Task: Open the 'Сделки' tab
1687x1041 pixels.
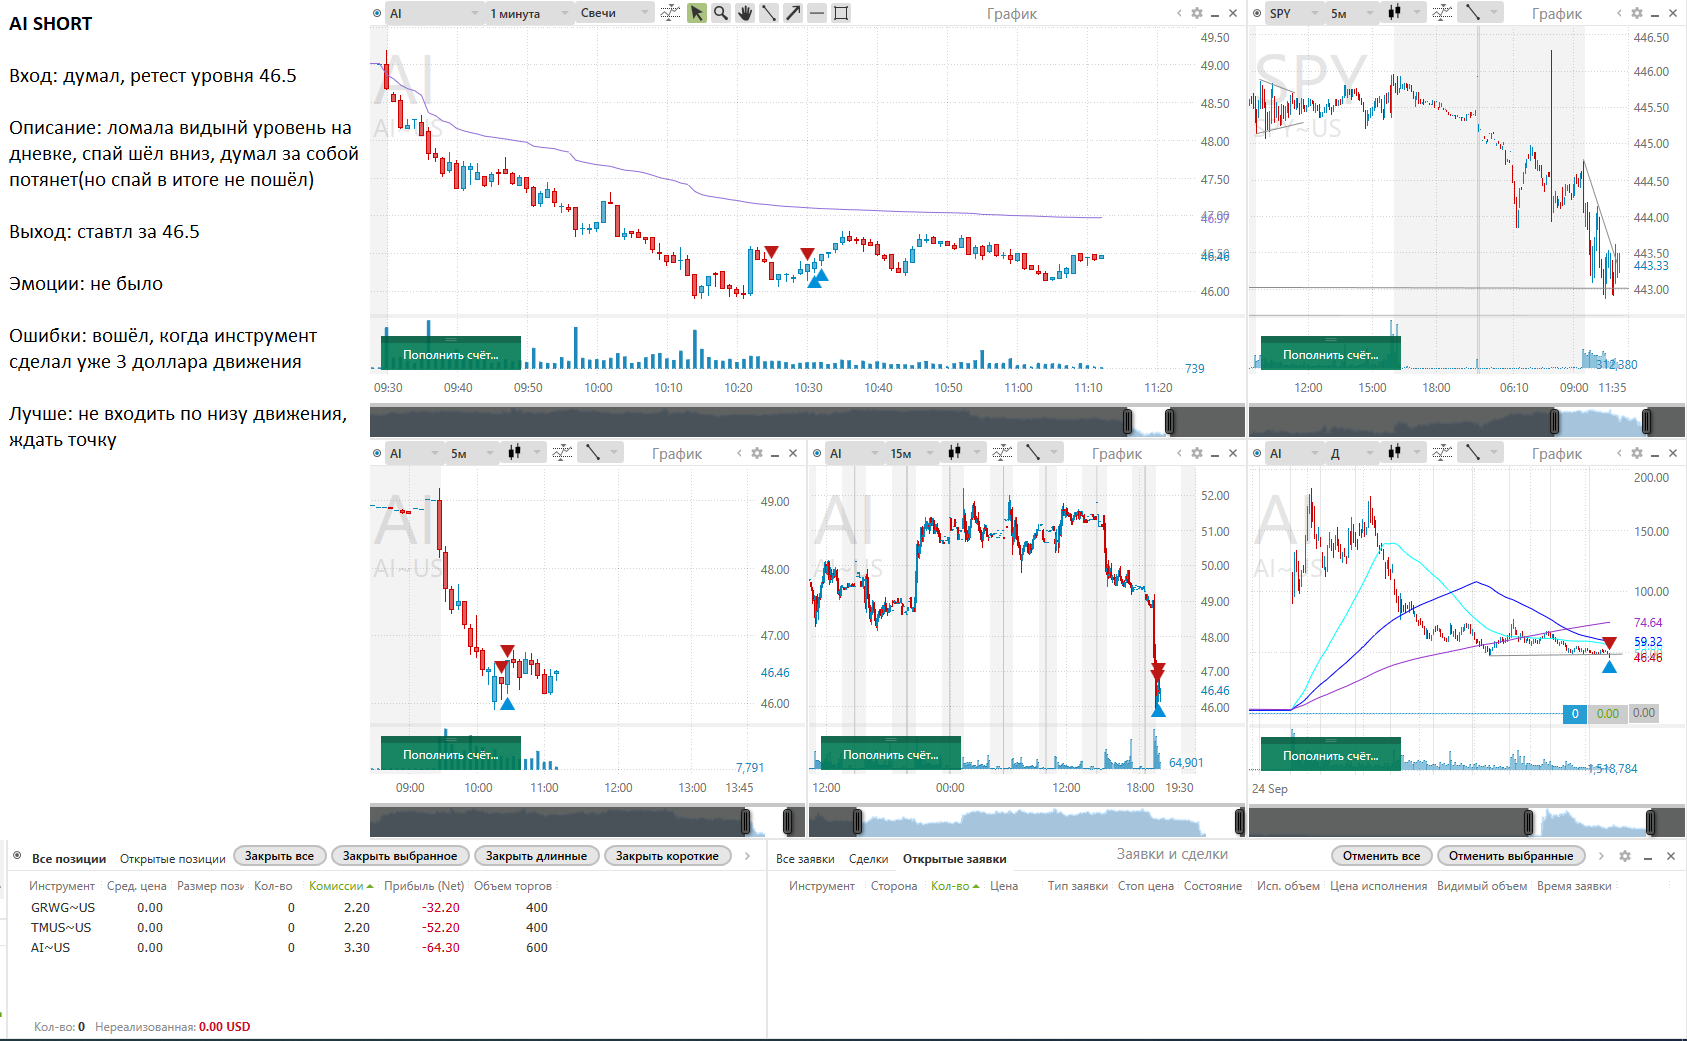Action: click(x=868, y=858)
